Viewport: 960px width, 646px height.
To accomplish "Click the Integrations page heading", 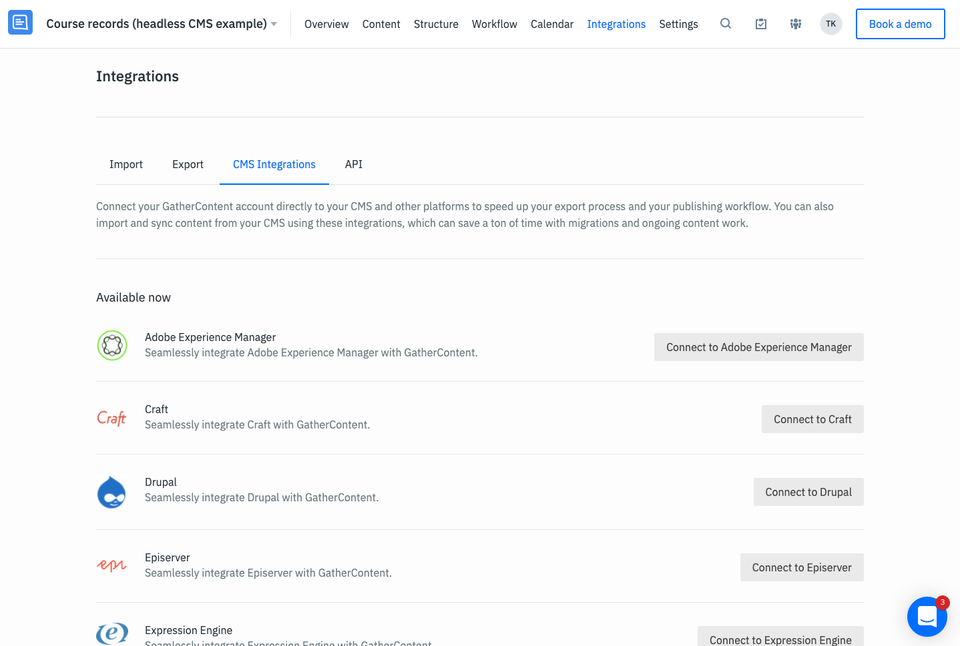I will [x=137, y=77].
